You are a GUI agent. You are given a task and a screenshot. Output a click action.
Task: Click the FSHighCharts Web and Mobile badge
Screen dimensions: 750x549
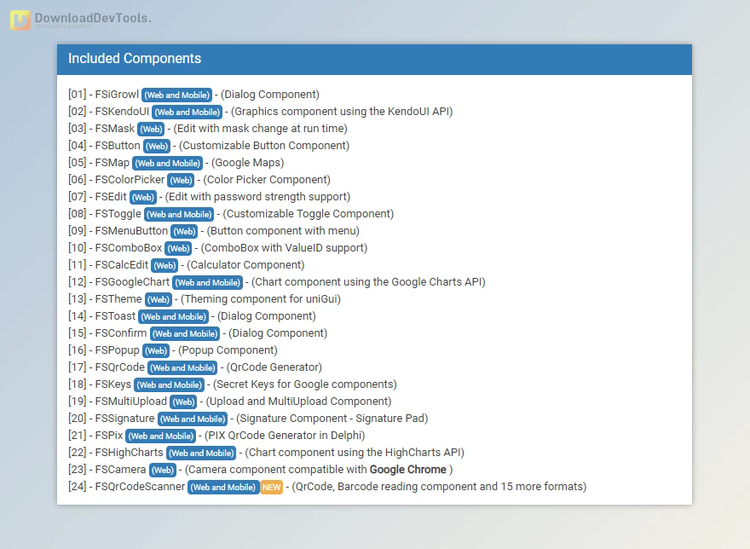(201, 453)
